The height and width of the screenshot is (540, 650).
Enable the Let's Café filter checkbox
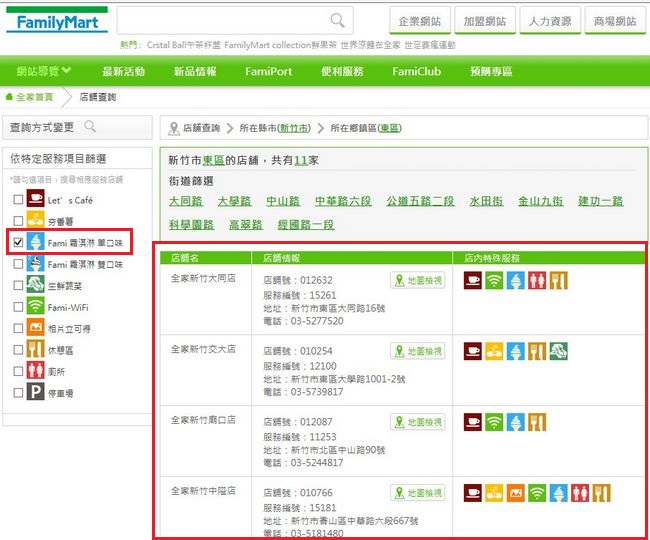pyautogui.click(x=17, y=200)
